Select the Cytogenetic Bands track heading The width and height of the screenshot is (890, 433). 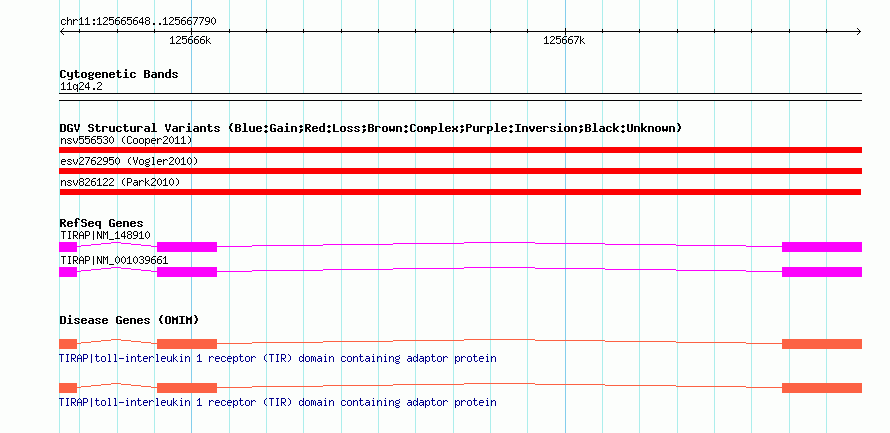(119, 74)
